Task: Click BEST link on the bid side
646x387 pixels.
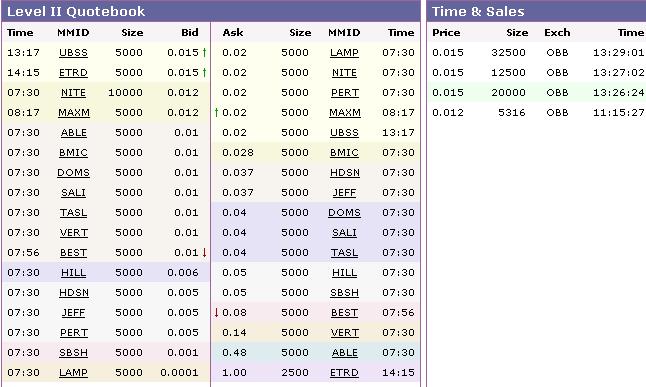Action: tap(73, 253)
